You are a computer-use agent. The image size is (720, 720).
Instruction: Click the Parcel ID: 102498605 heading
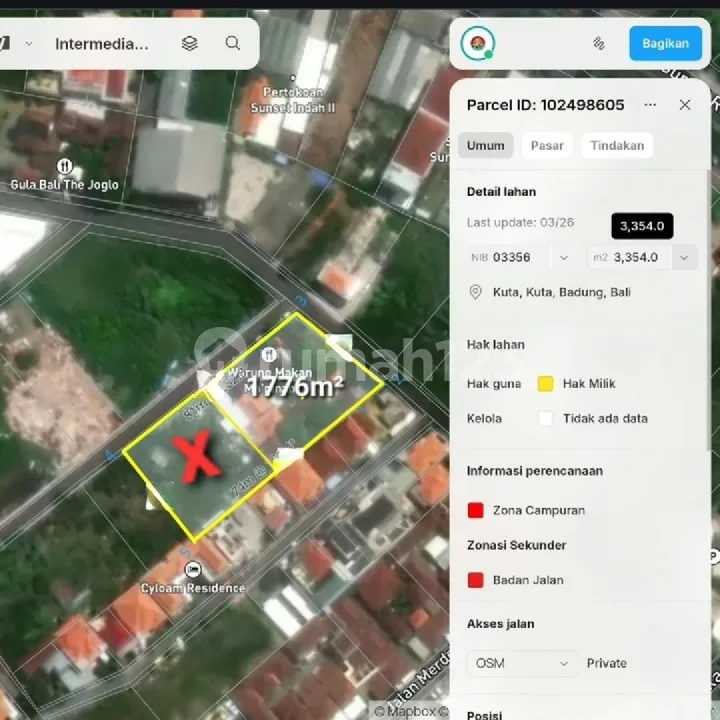[x=546, y=105]
